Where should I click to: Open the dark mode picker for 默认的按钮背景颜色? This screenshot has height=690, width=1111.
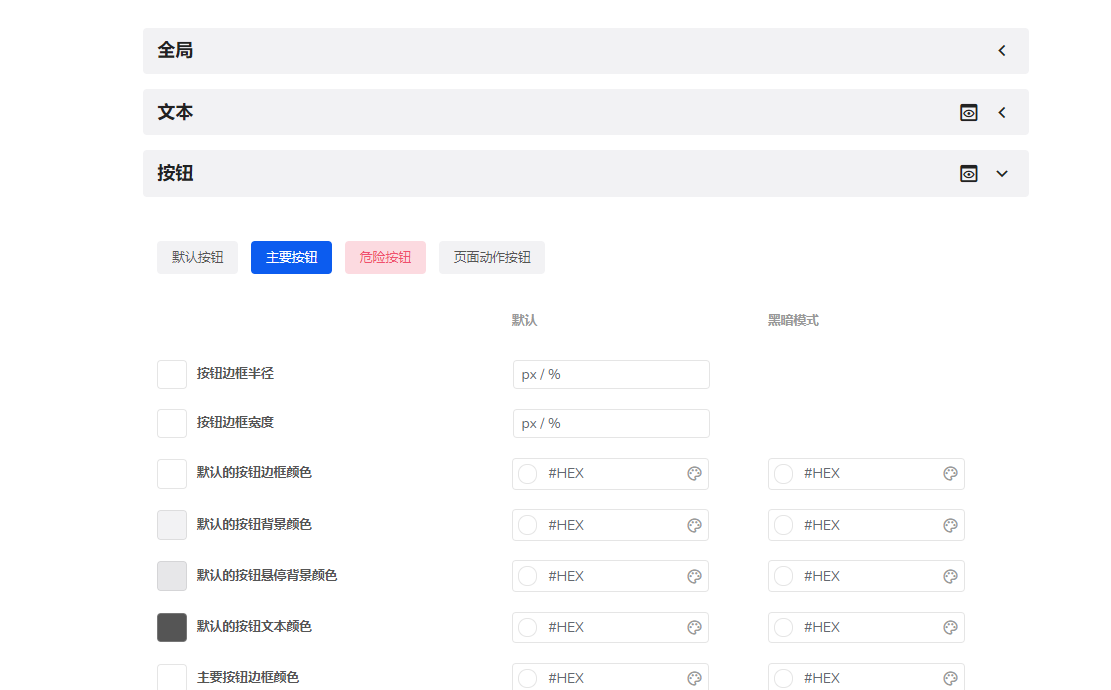coord(950,524)
